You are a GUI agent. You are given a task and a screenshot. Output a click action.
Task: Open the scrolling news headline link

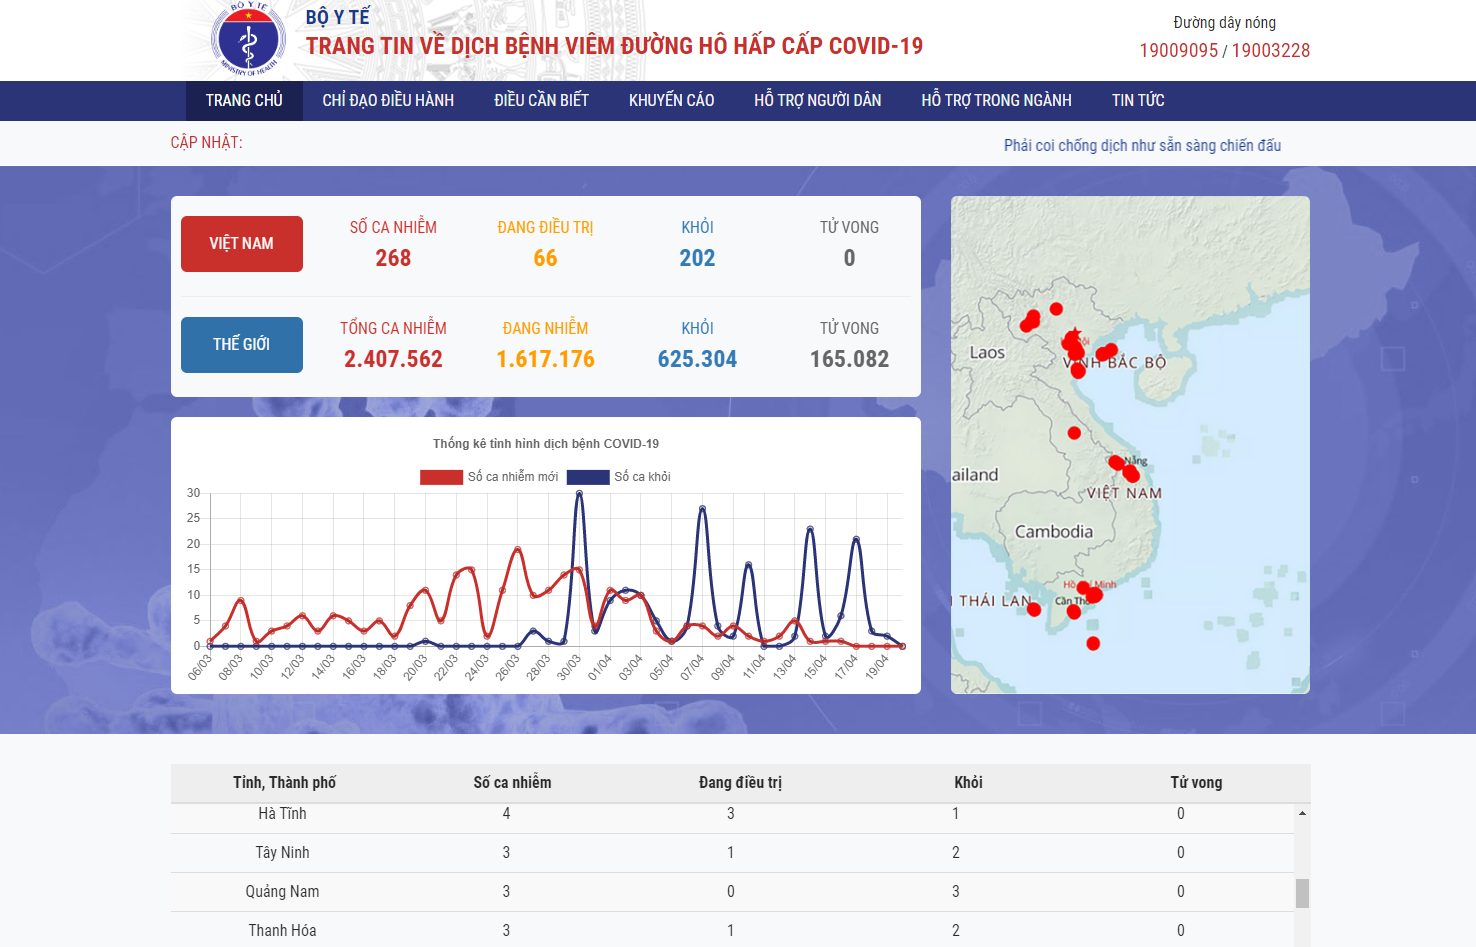pyautogui.click(x=1142, y=146)
